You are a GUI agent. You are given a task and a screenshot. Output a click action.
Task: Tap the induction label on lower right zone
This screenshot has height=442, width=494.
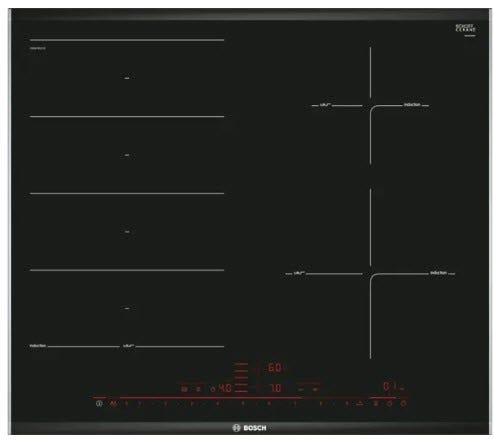(x=438, y=273)
